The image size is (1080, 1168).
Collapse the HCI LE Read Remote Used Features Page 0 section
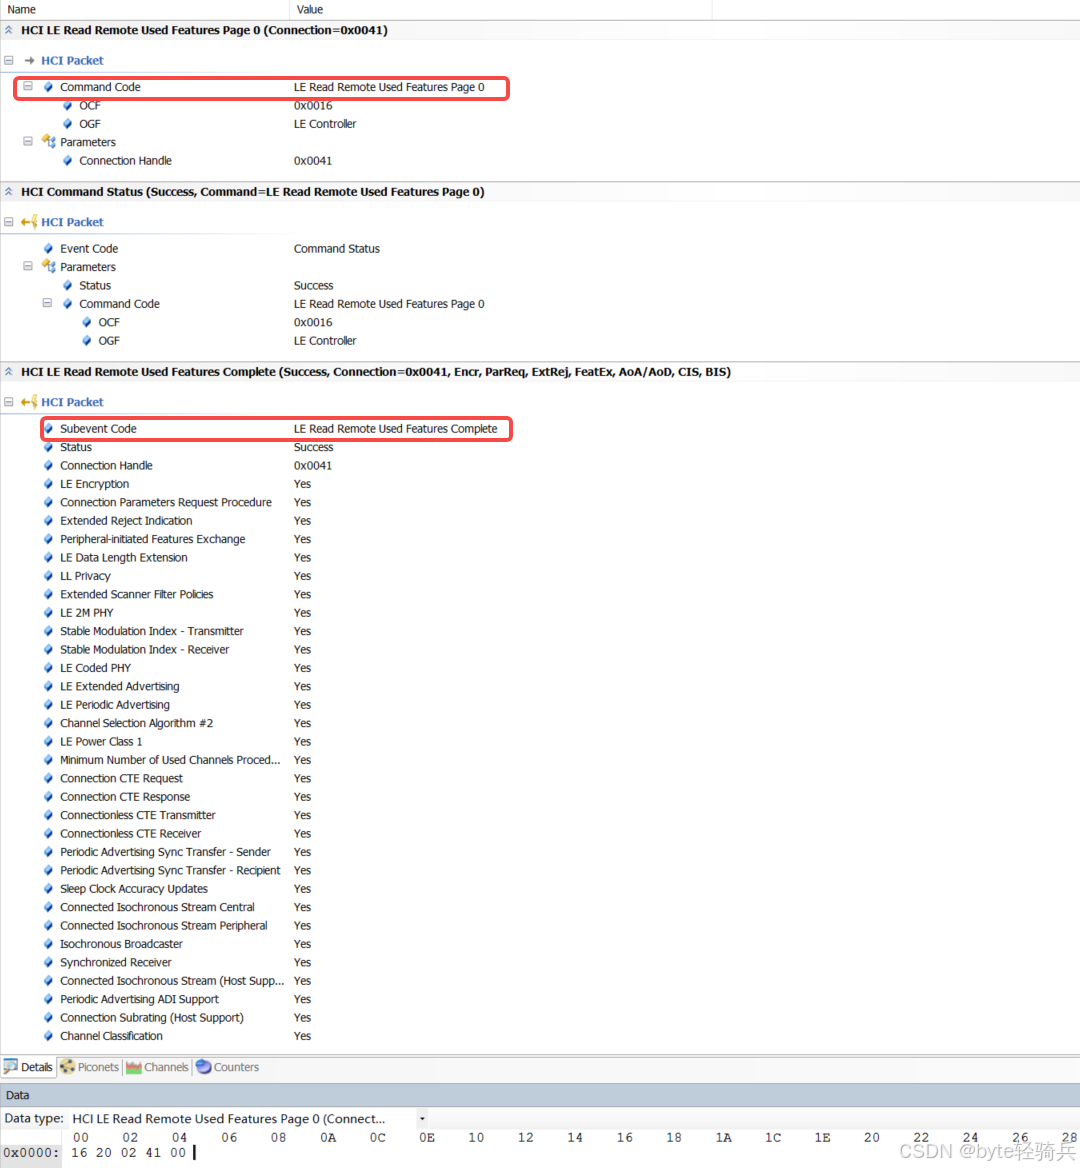(8, 31)
